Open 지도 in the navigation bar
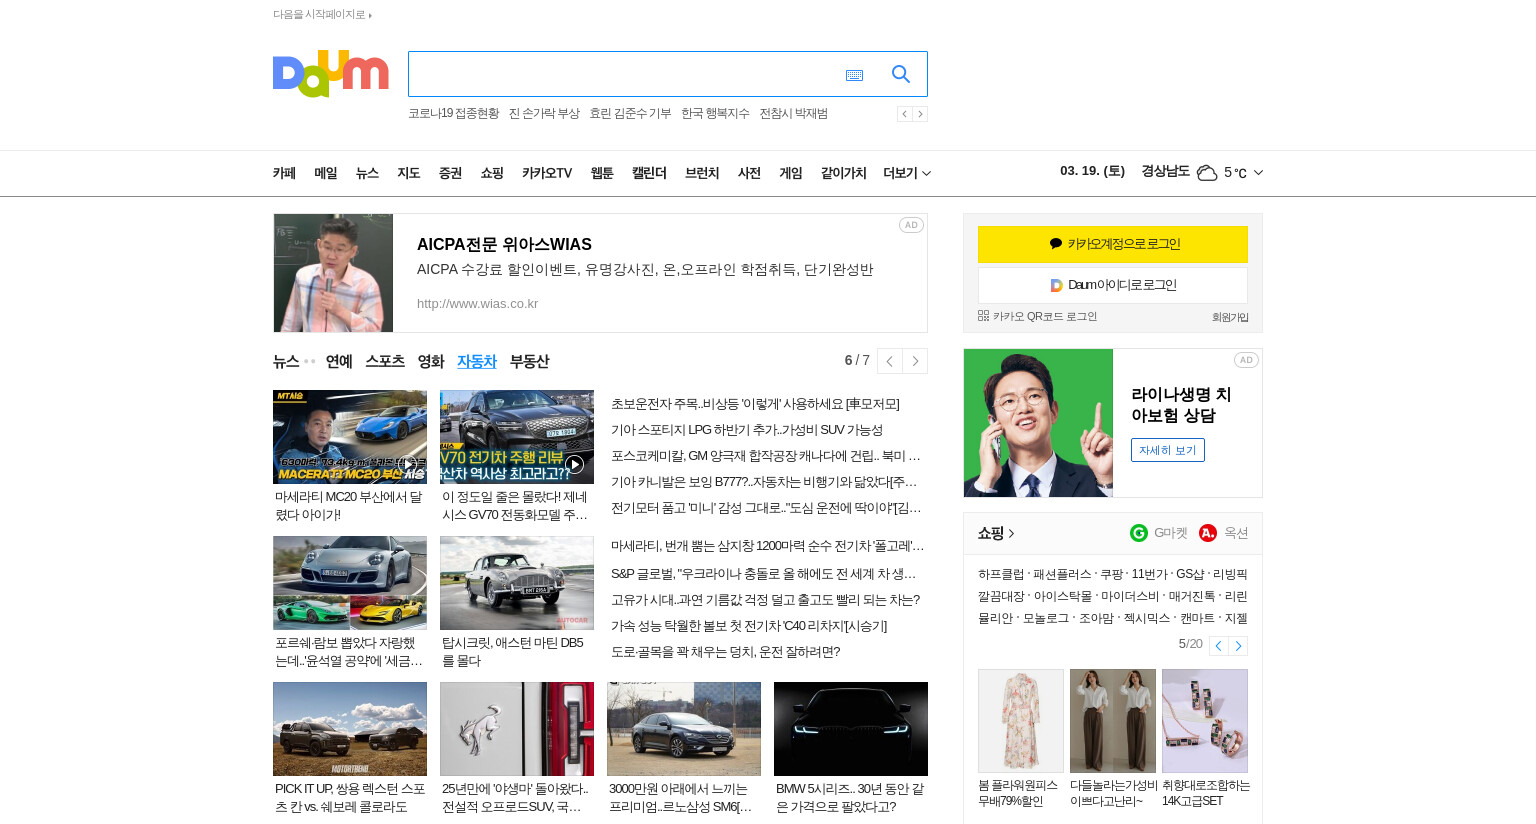 coord(409,173)
